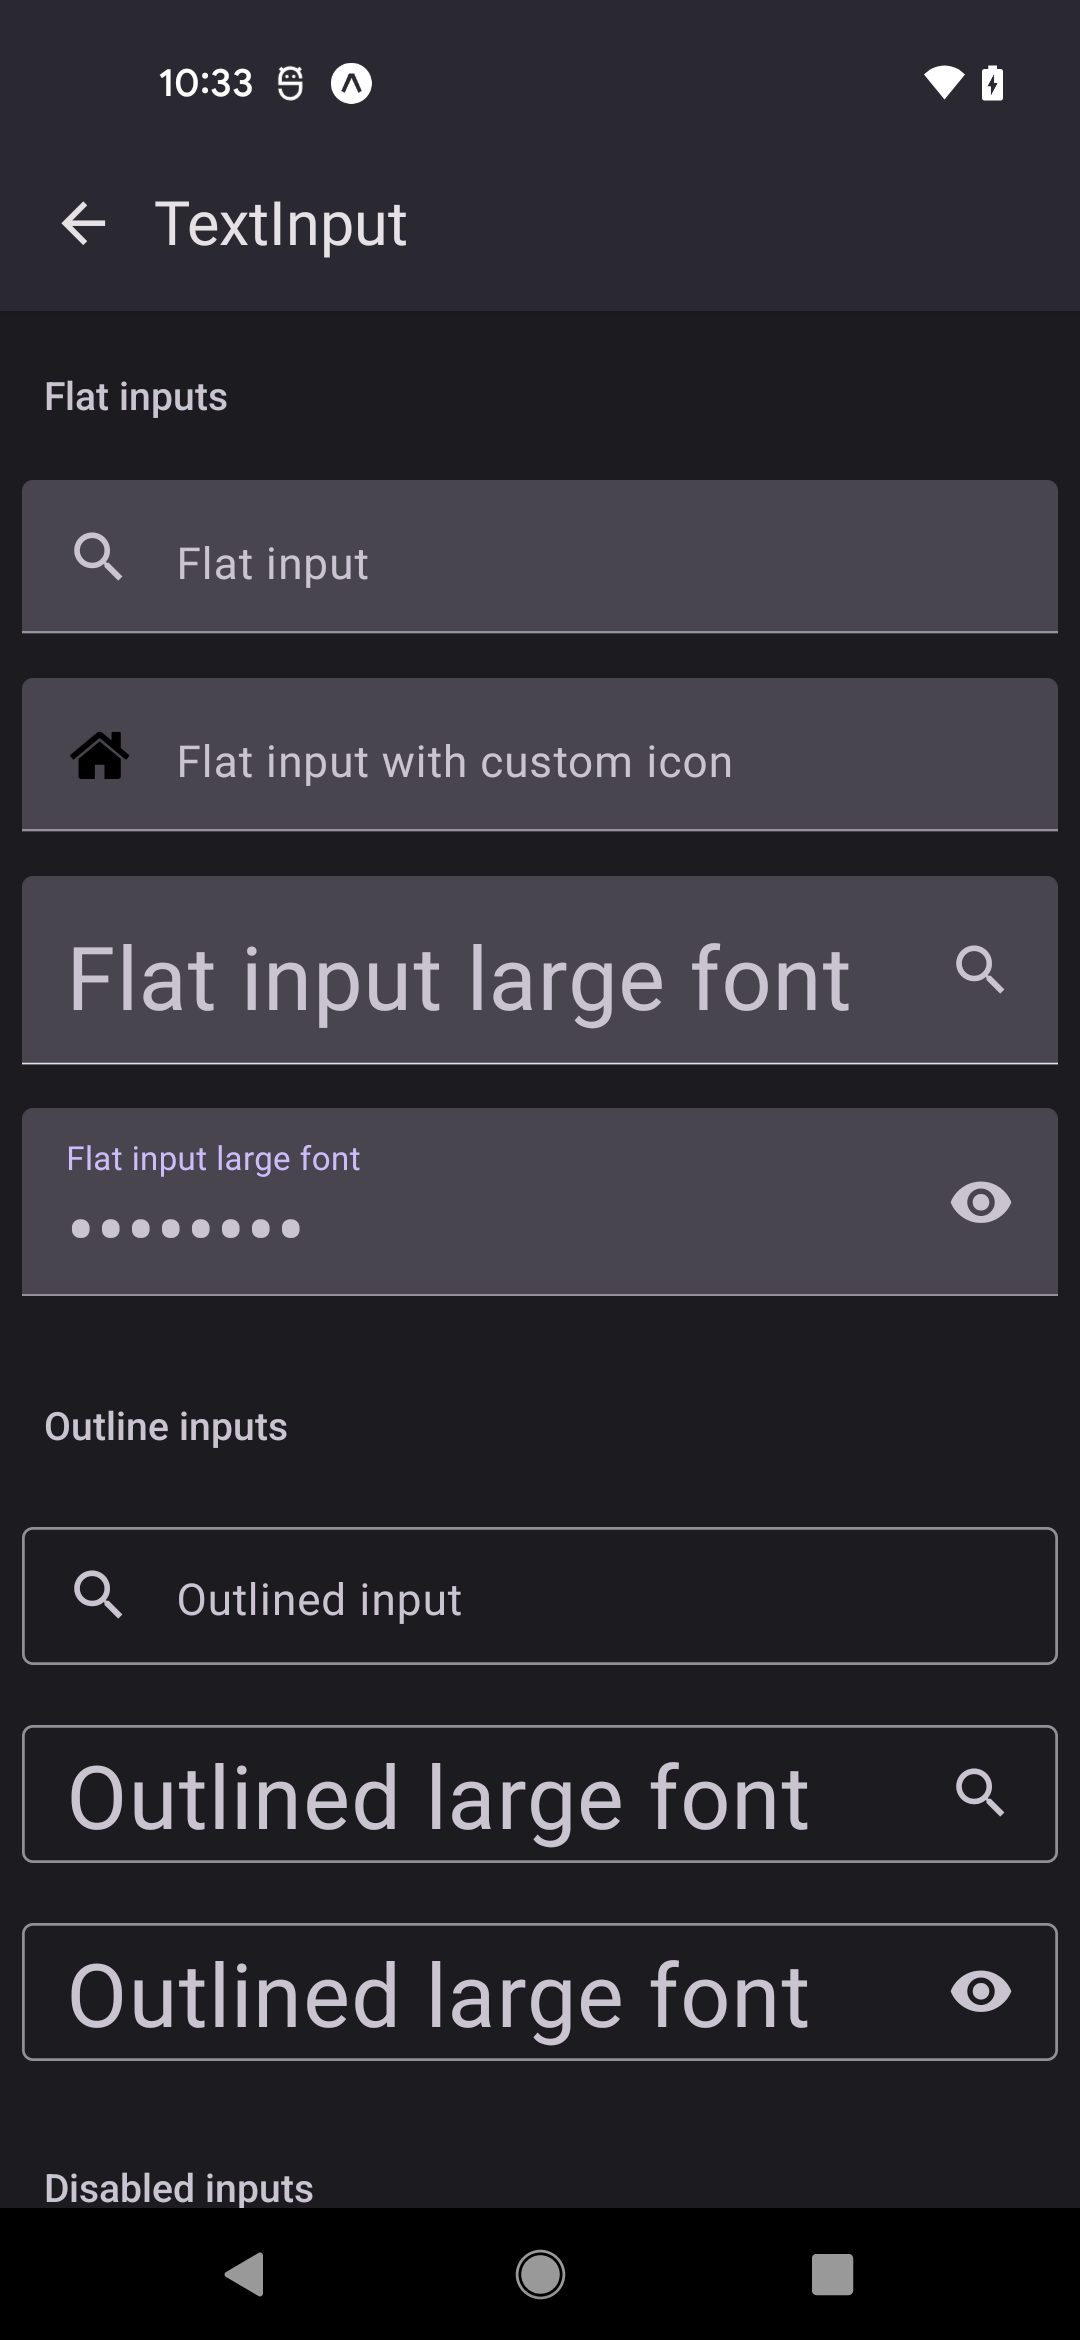The height and width of the screenshot is (2340, 1080).
Task: Click search icon in Outlined large font field
Action: coord(979,1793)
